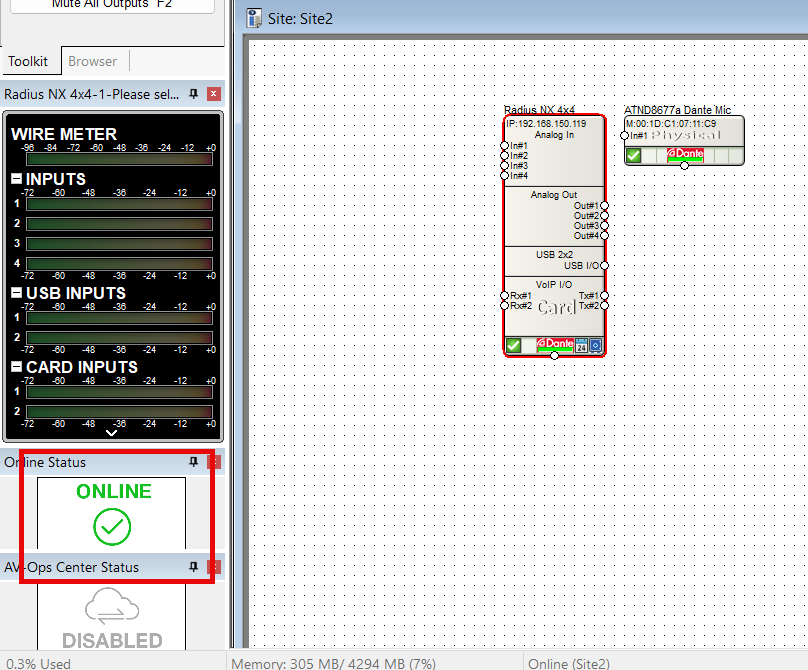Click the bottom Dante port of Radius NX

click(554, 356)
